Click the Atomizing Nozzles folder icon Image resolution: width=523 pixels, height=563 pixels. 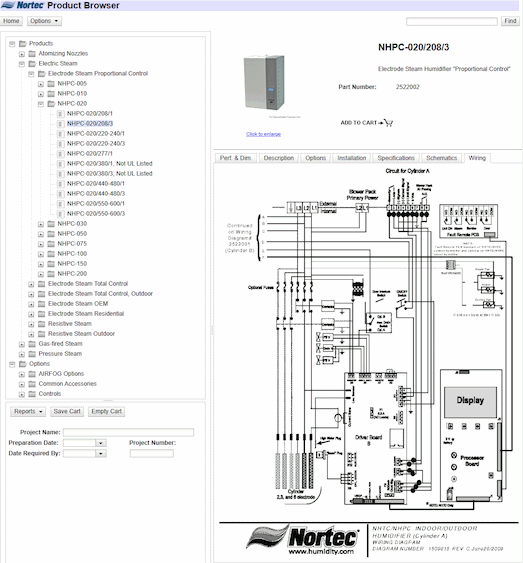click(32, 54)
